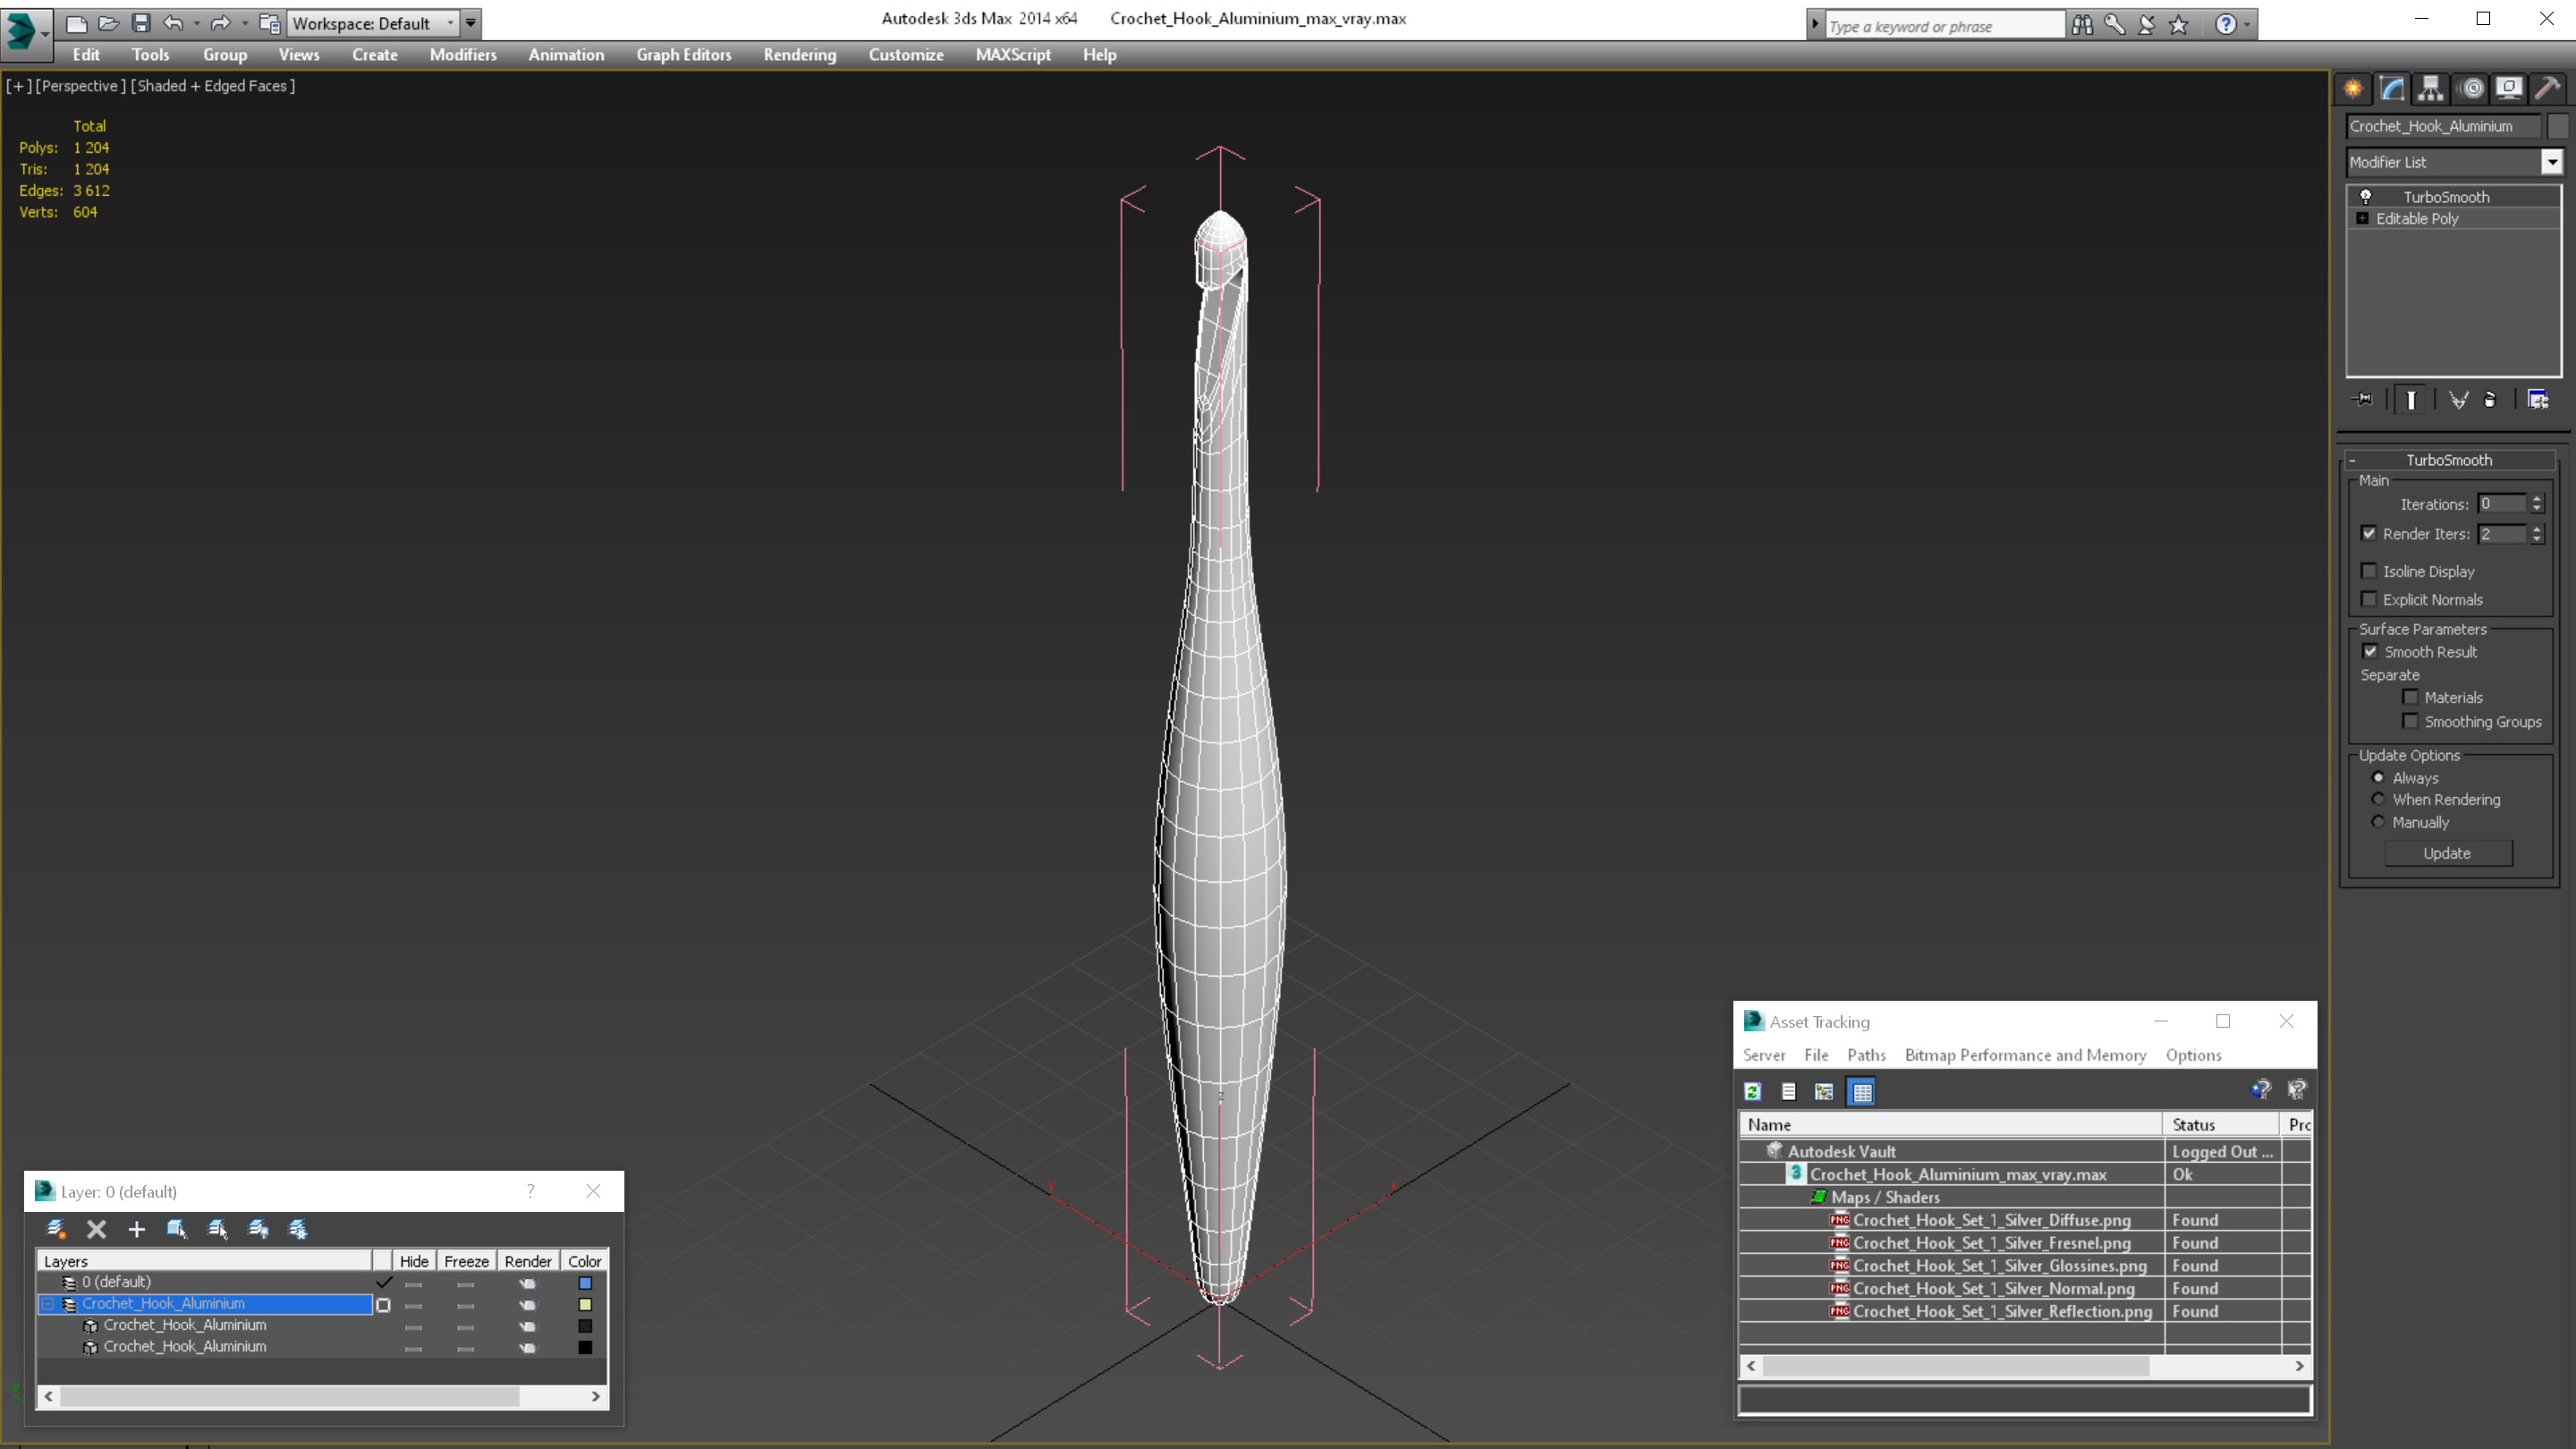Open Redo history dropdown arrow

(x=244, y=23)
